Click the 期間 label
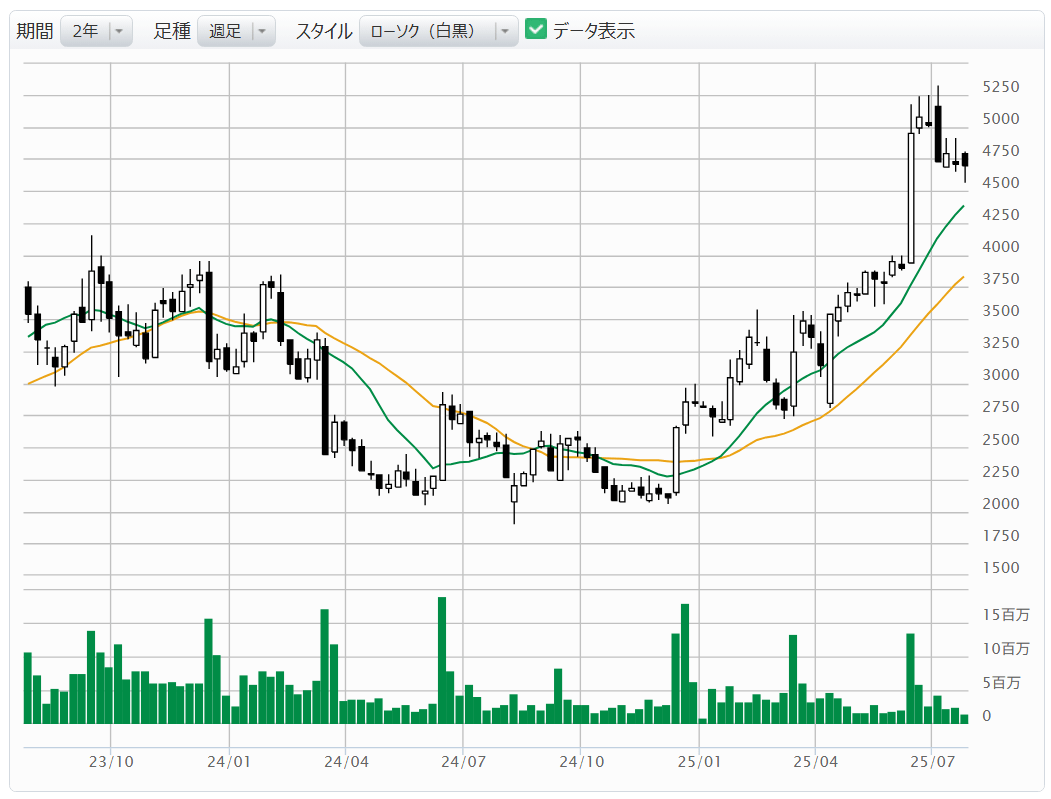Screen dimensions: 1051x799 [x=35, y=31]
